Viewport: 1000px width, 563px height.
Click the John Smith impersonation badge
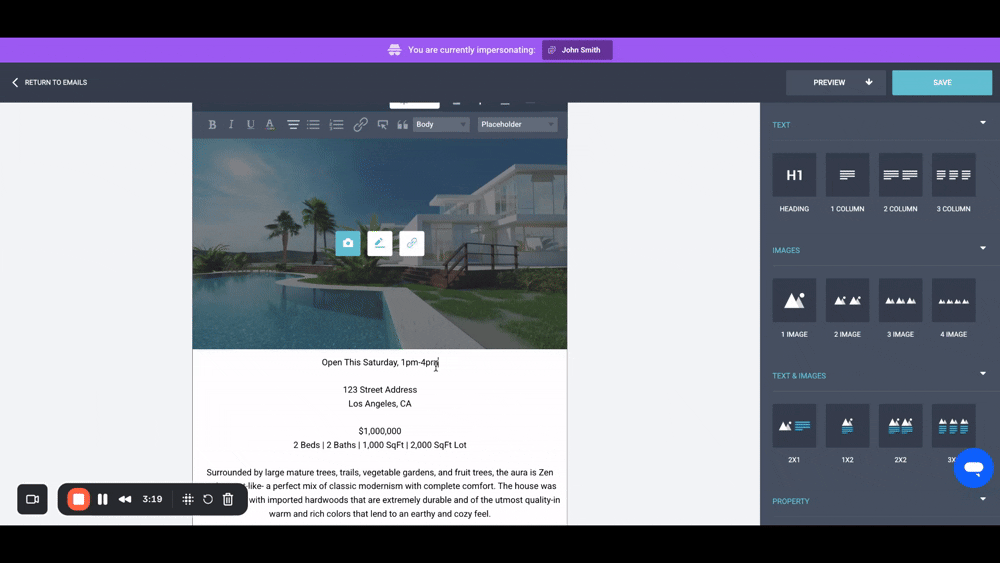tap(577, 50)
